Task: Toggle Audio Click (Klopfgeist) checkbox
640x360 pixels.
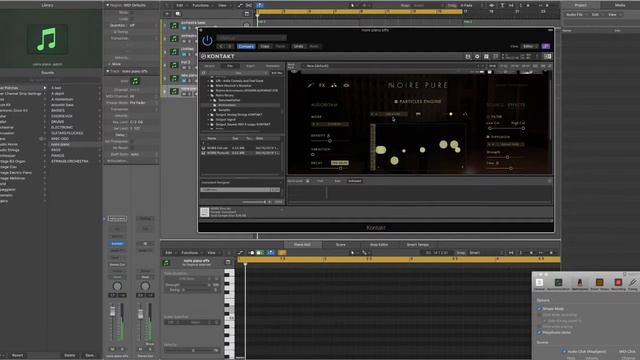Action: (564, 351)
